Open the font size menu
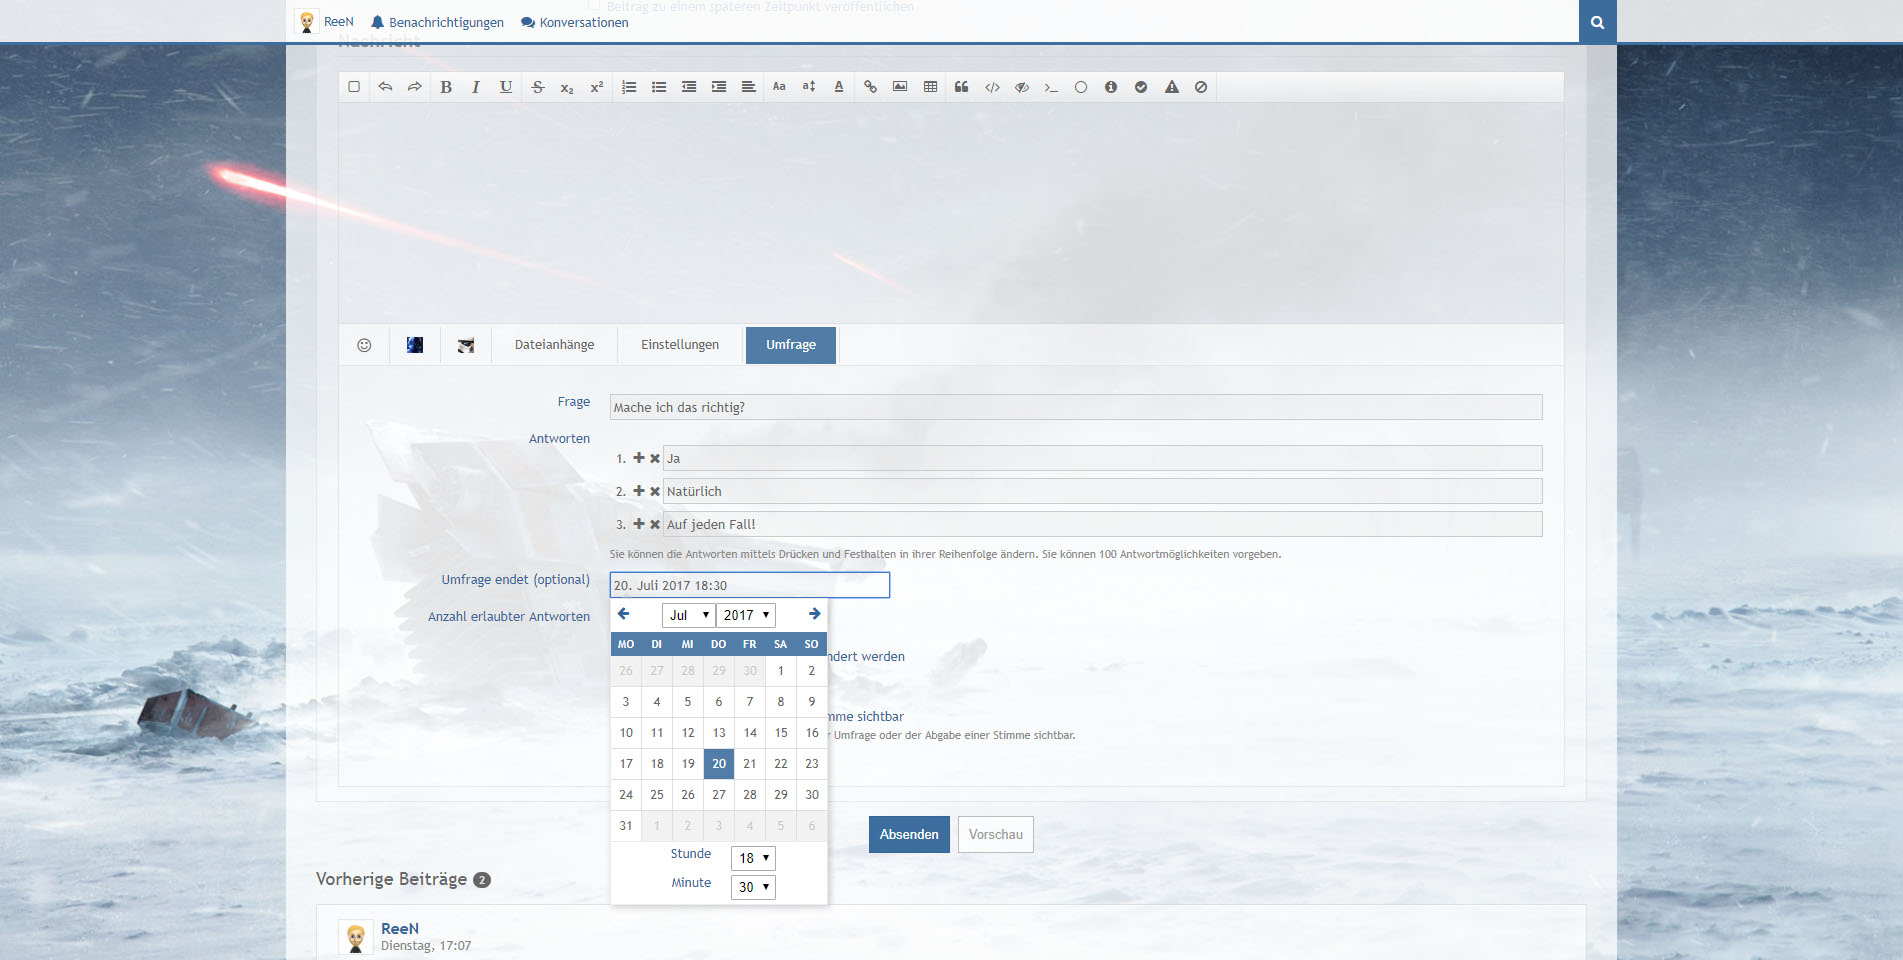Image resolution: width=1903 pixels, height=960 pixels. pos(809,87)
